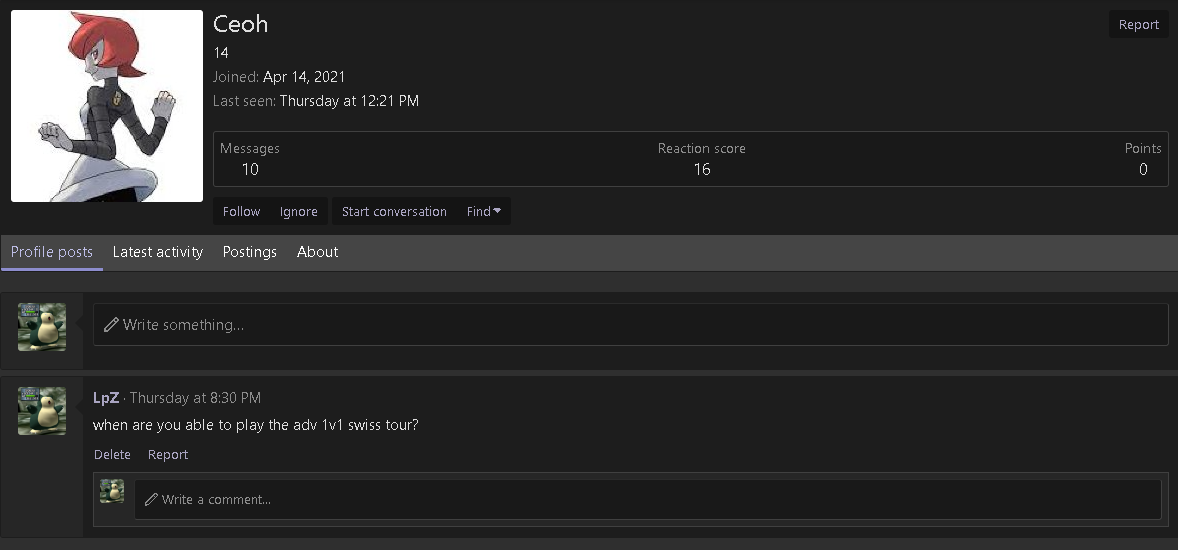Click the Snorlax avatar beside Write something

[x=42, y=327]
